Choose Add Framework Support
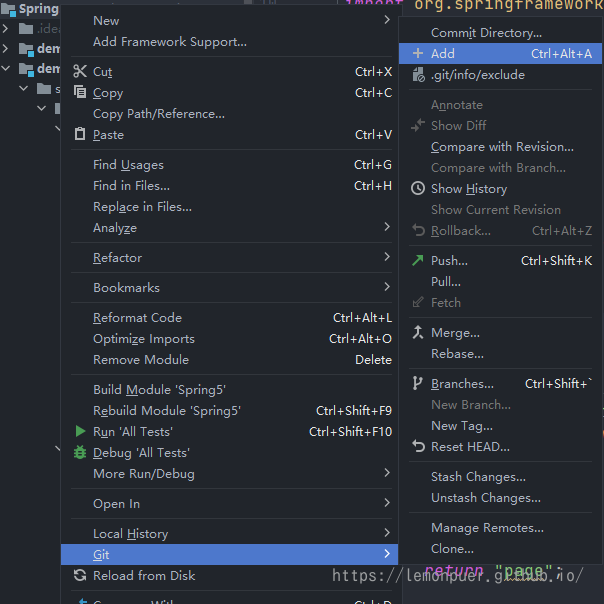Screen dimensions: 604x604 231,42
